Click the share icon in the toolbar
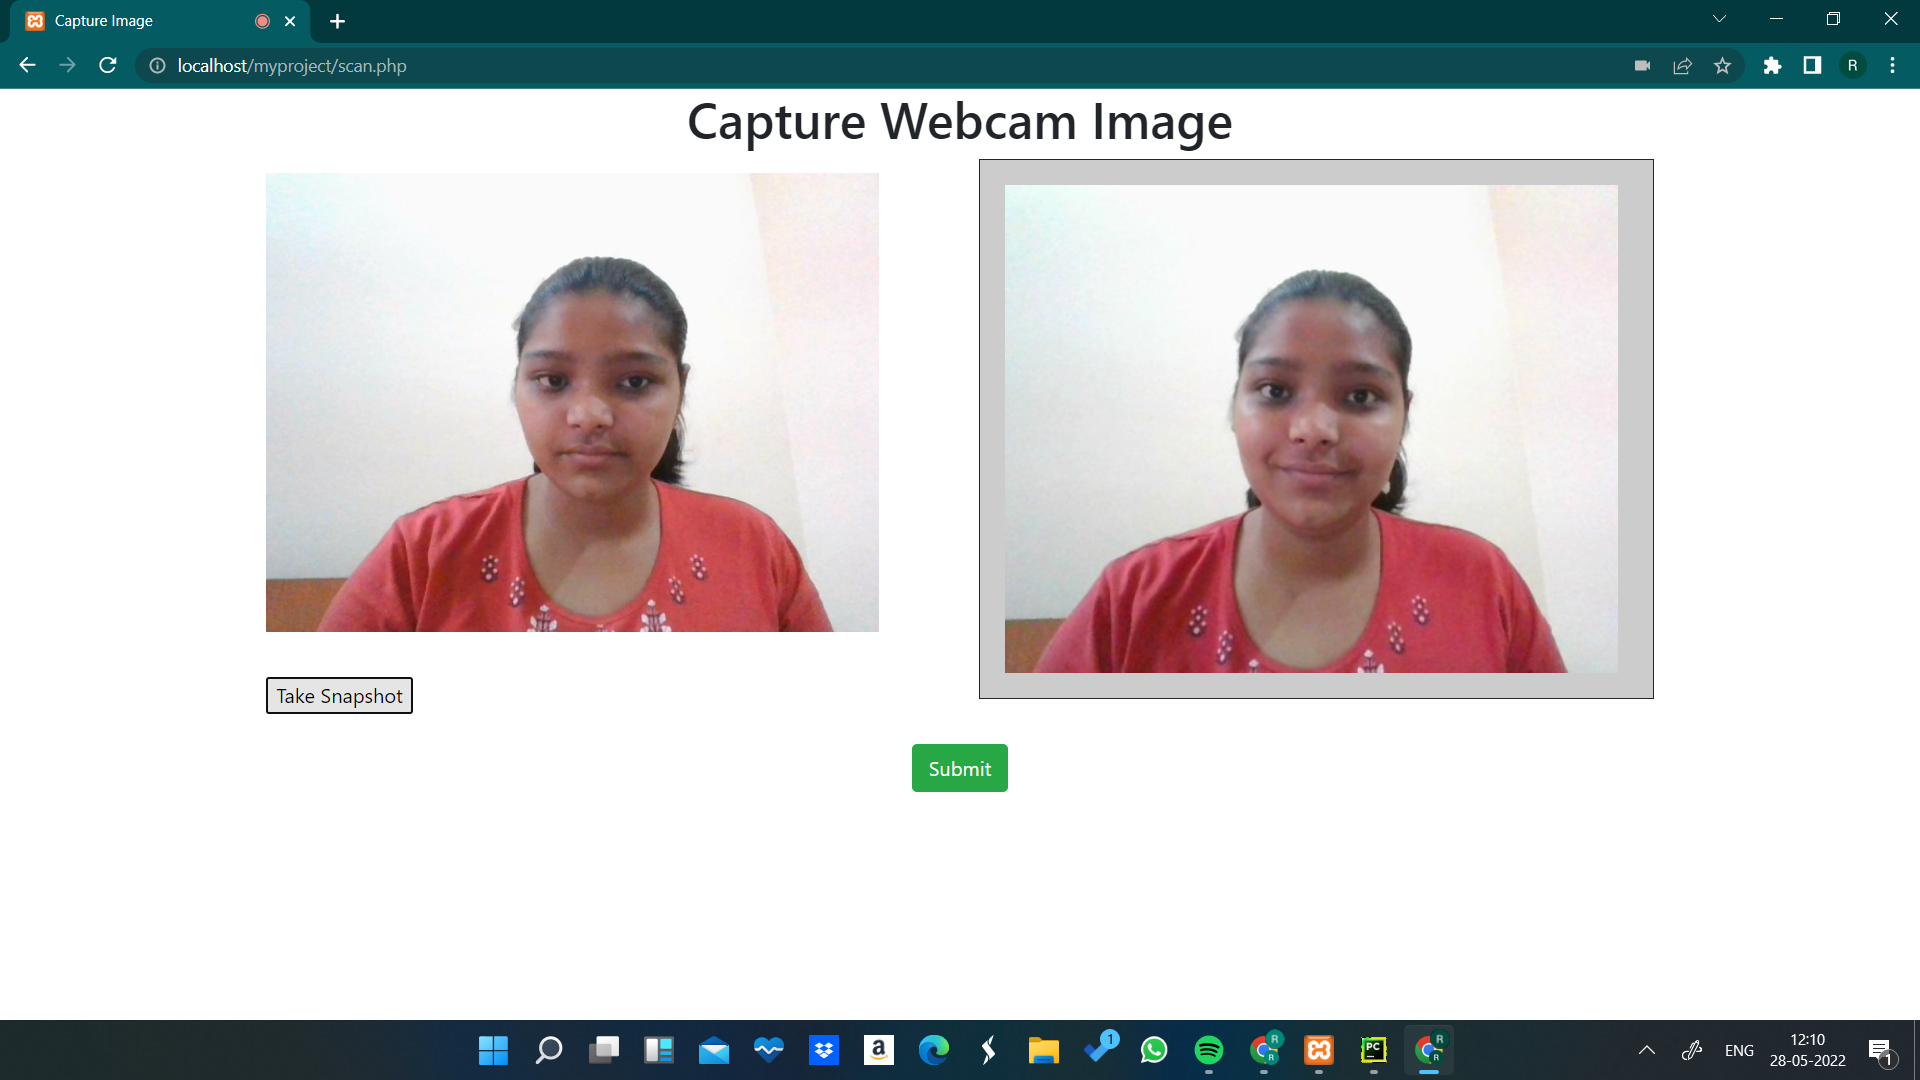The image size is (1920, 1080). click(x=1683, y=65)
